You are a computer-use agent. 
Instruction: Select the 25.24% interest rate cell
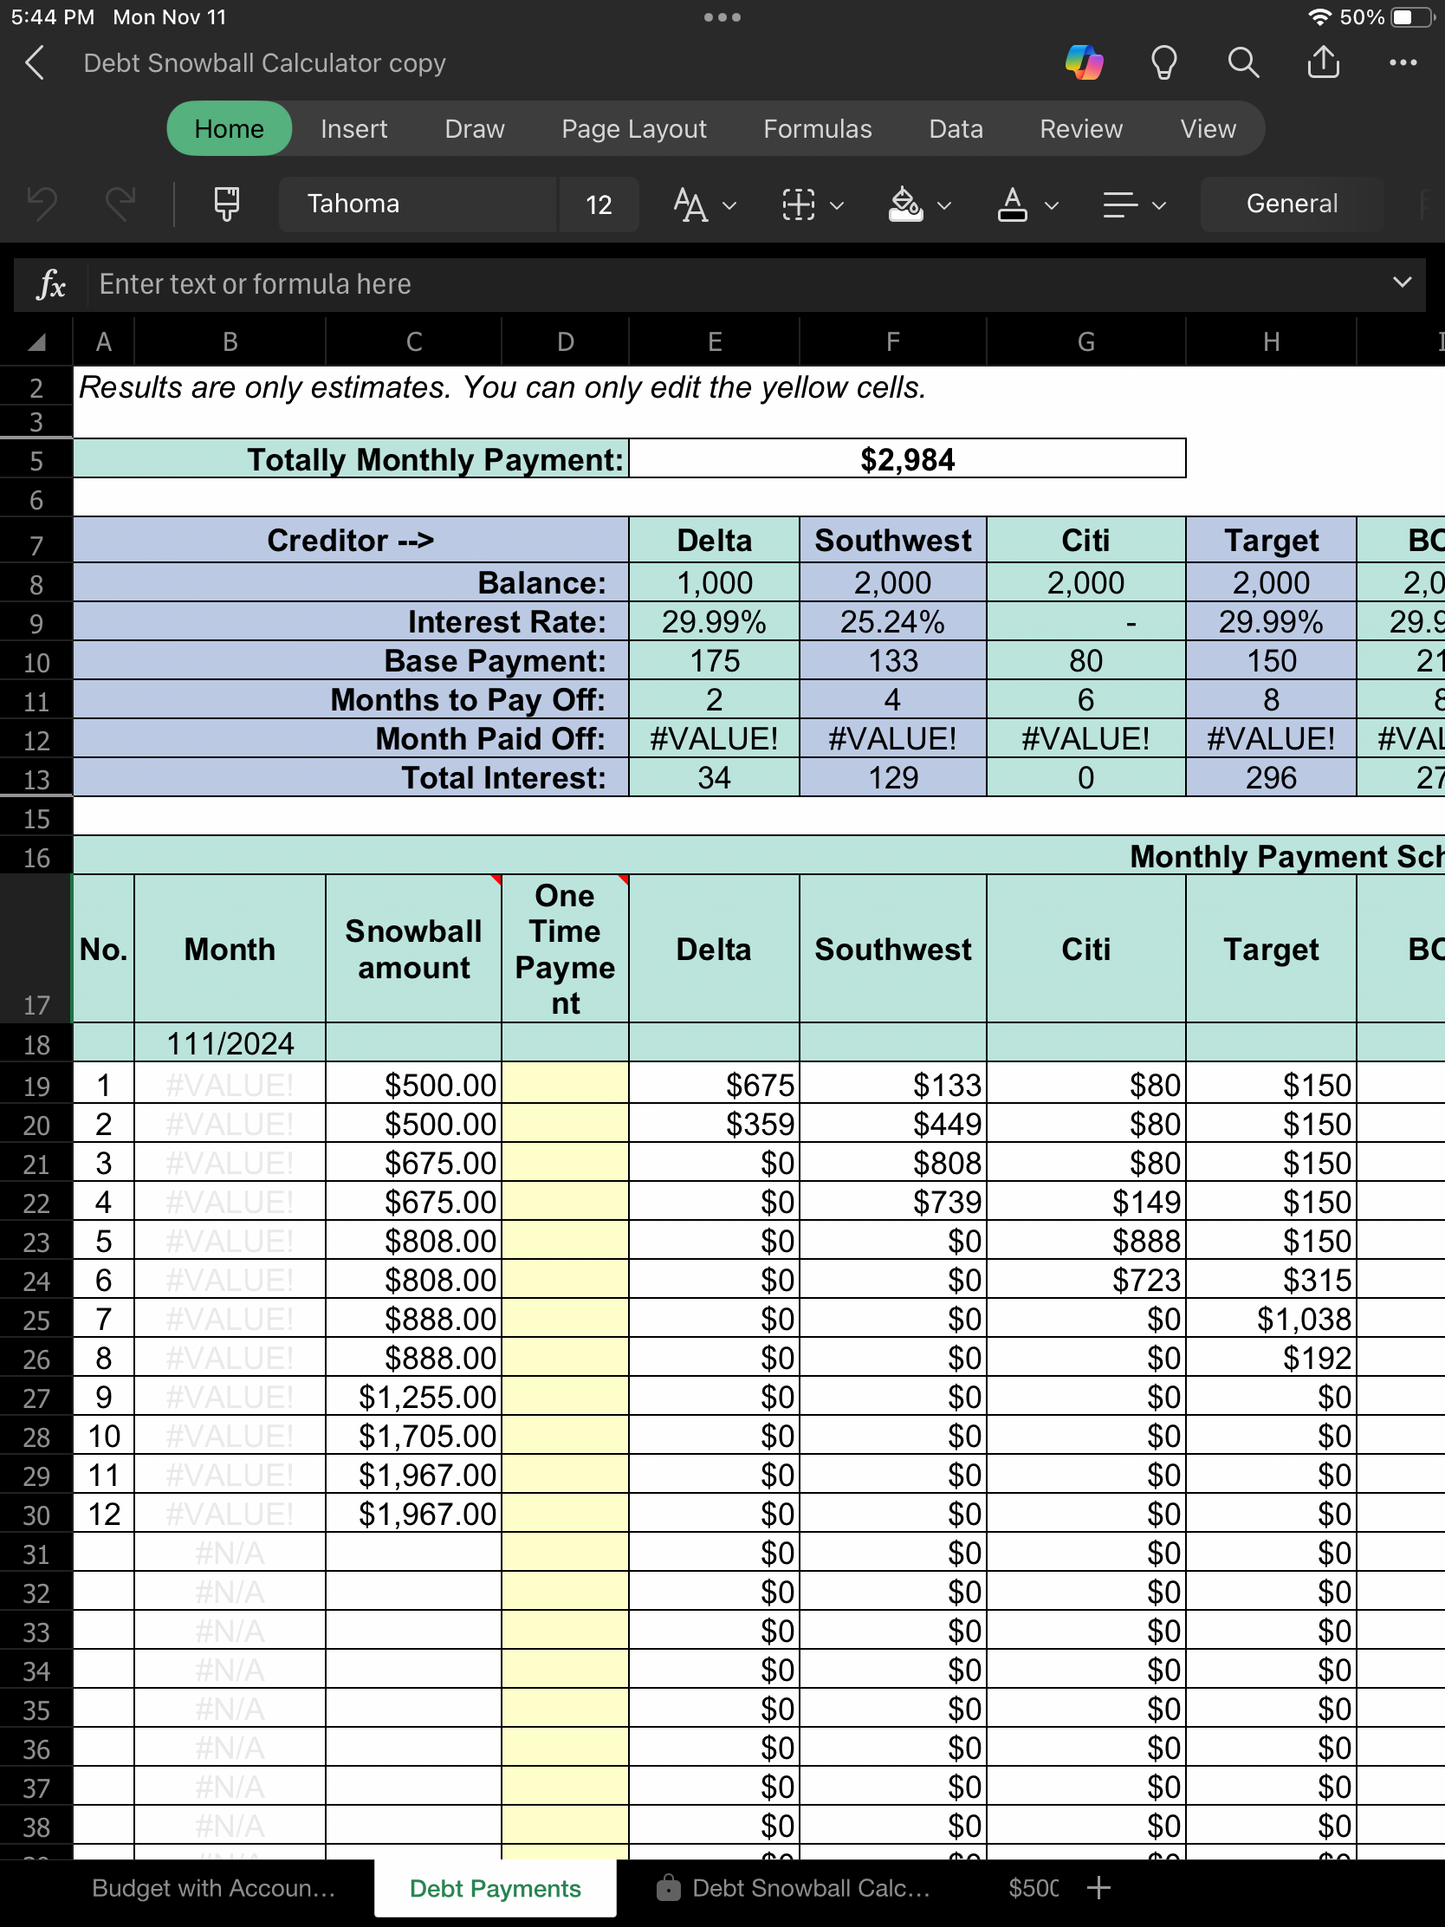point(893,622)
